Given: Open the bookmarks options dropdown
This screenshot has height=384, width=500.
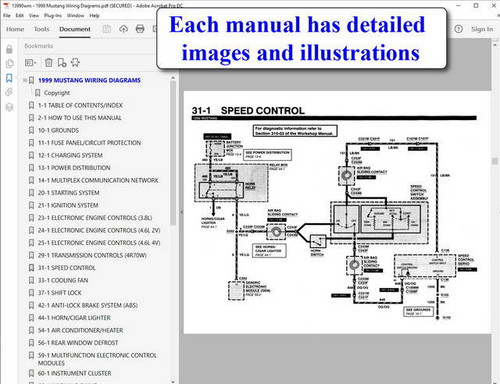Looking at the screenshot, I should [31, 62].
